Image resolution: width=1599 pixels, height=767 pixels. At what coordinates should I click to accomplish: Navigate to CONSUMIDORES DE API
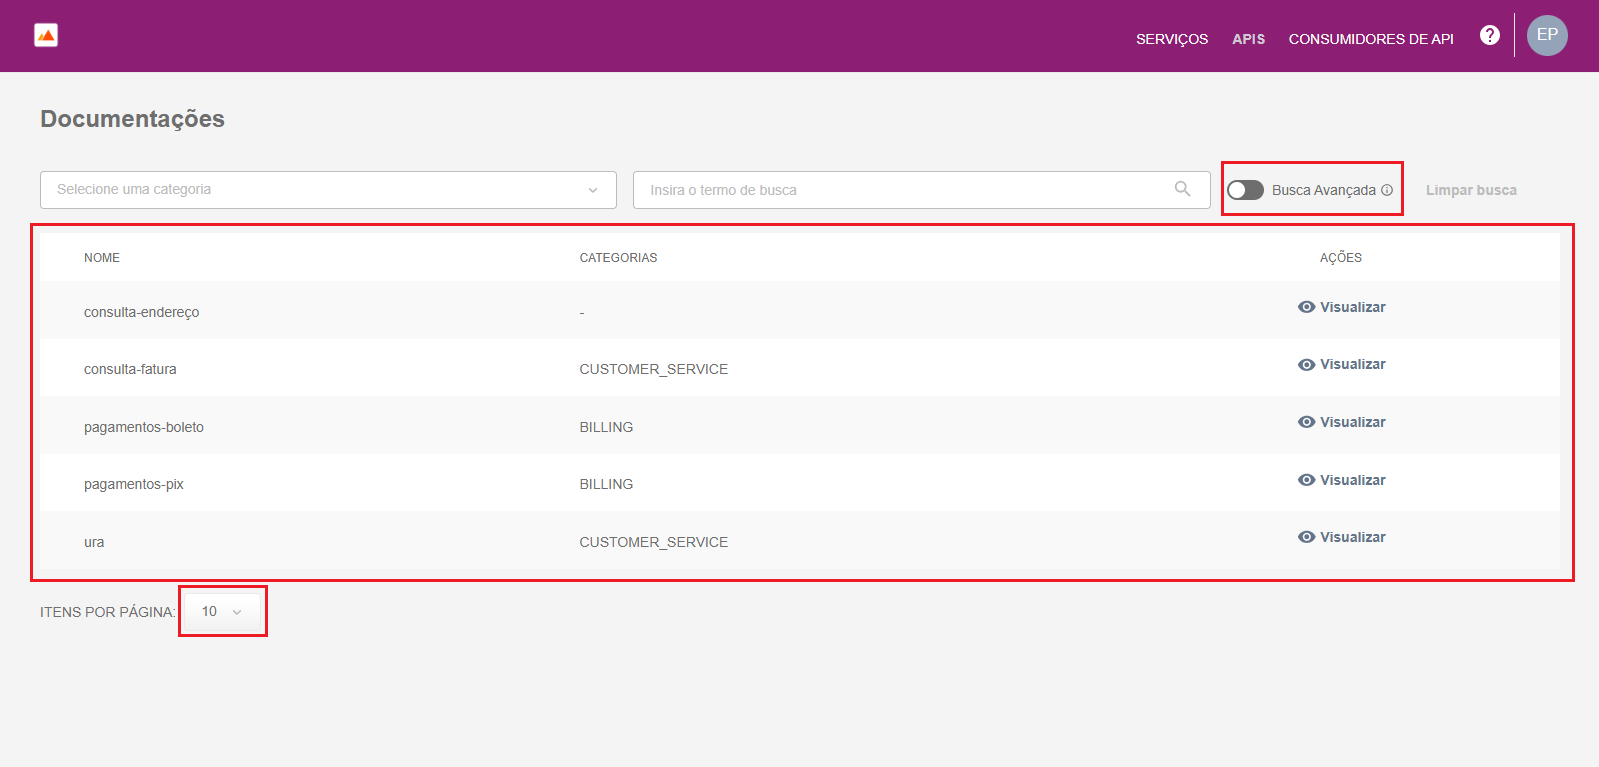1370,39
